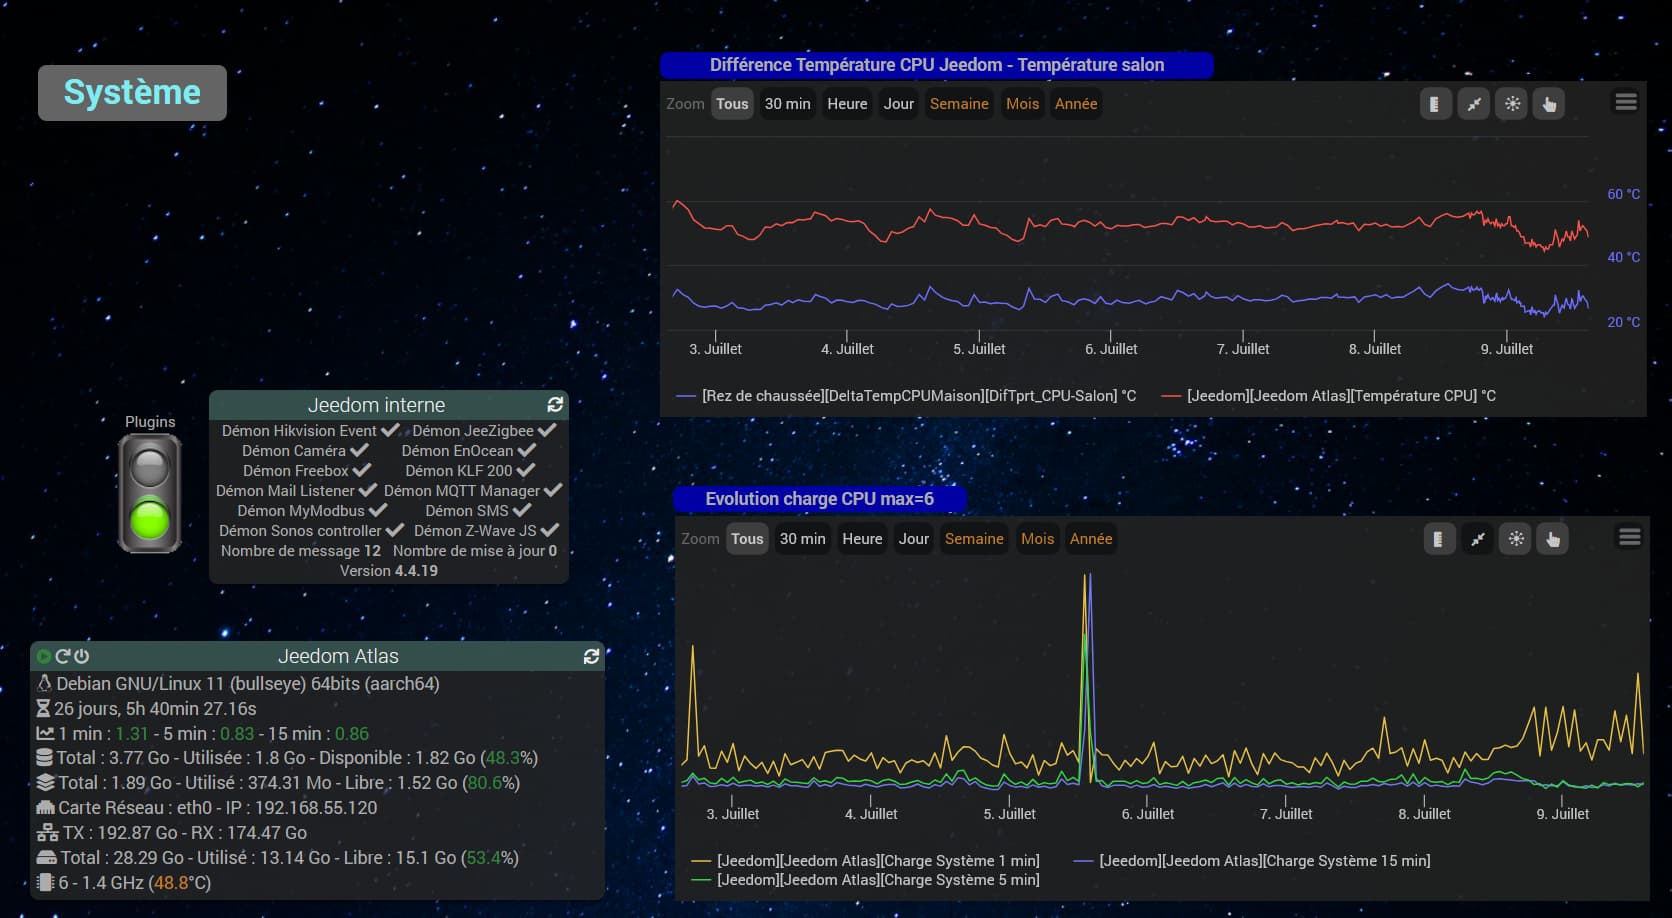Click the reboot icon on Jeedom Atlas header

63,656
